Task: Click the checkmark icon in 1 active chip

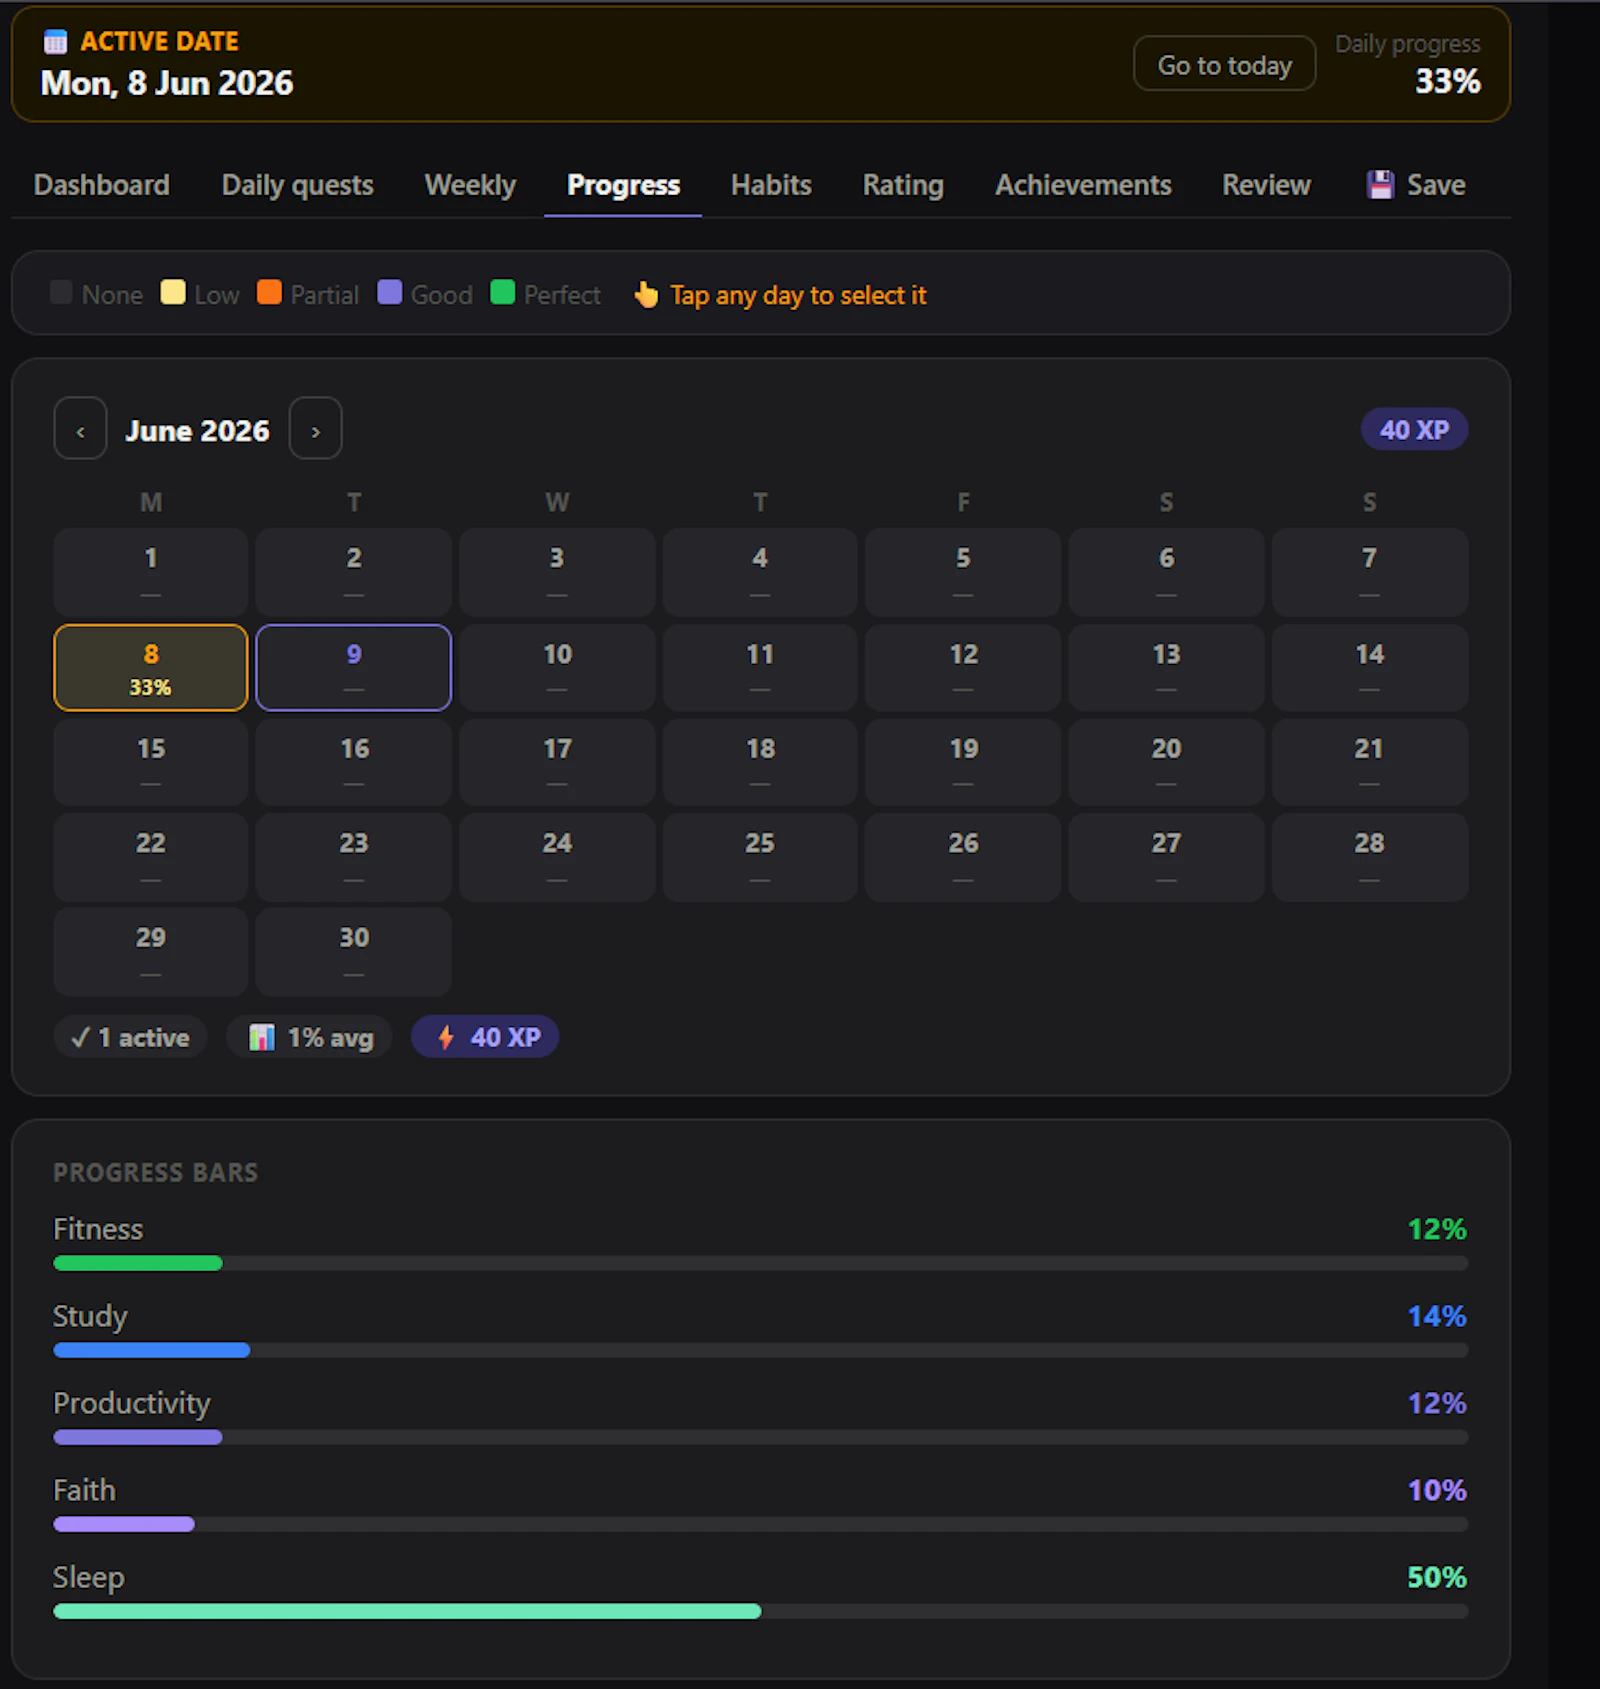Action: (80, 1037)
